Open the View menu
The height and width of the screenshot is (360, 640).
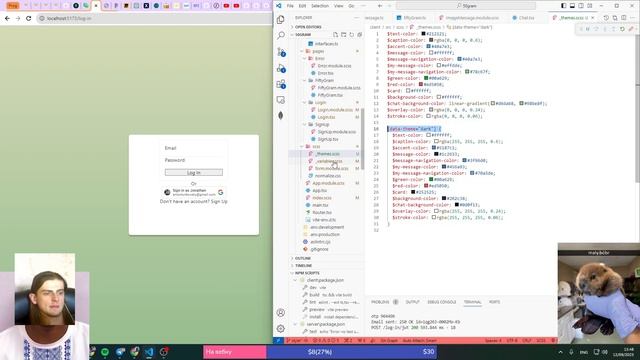click(x=339, y=6)
